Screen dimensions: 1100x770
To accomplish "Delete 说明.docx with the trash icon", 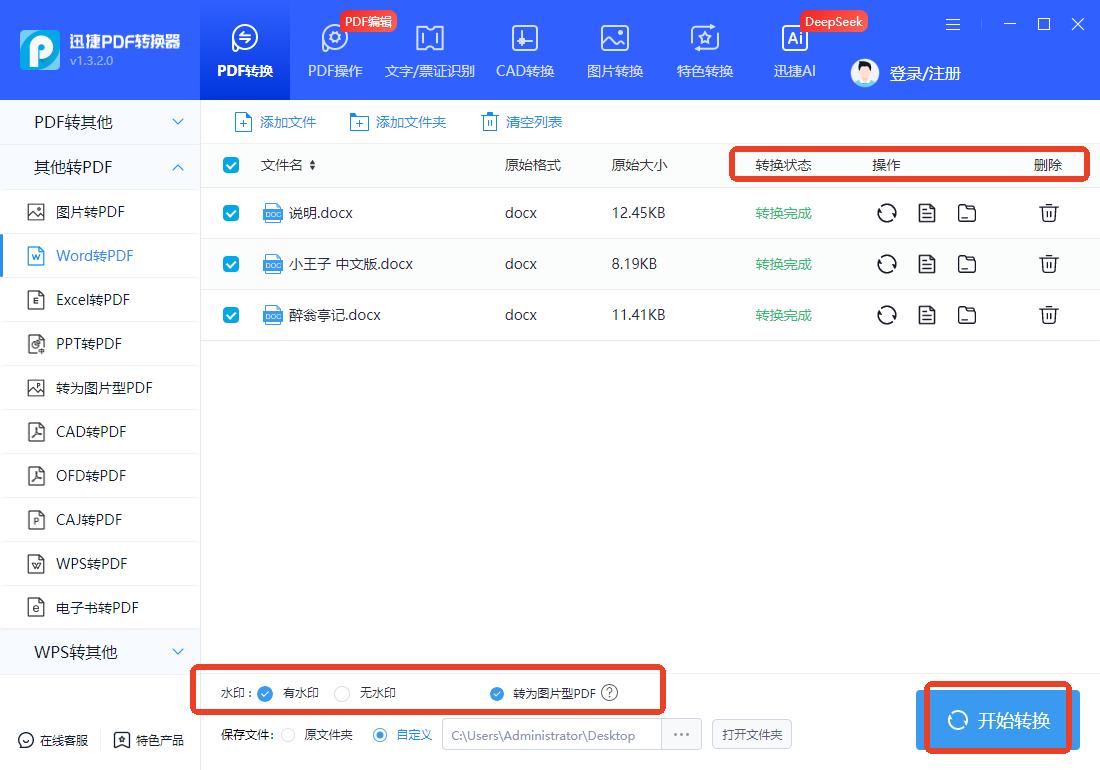I will click(x=1048, y=213).
